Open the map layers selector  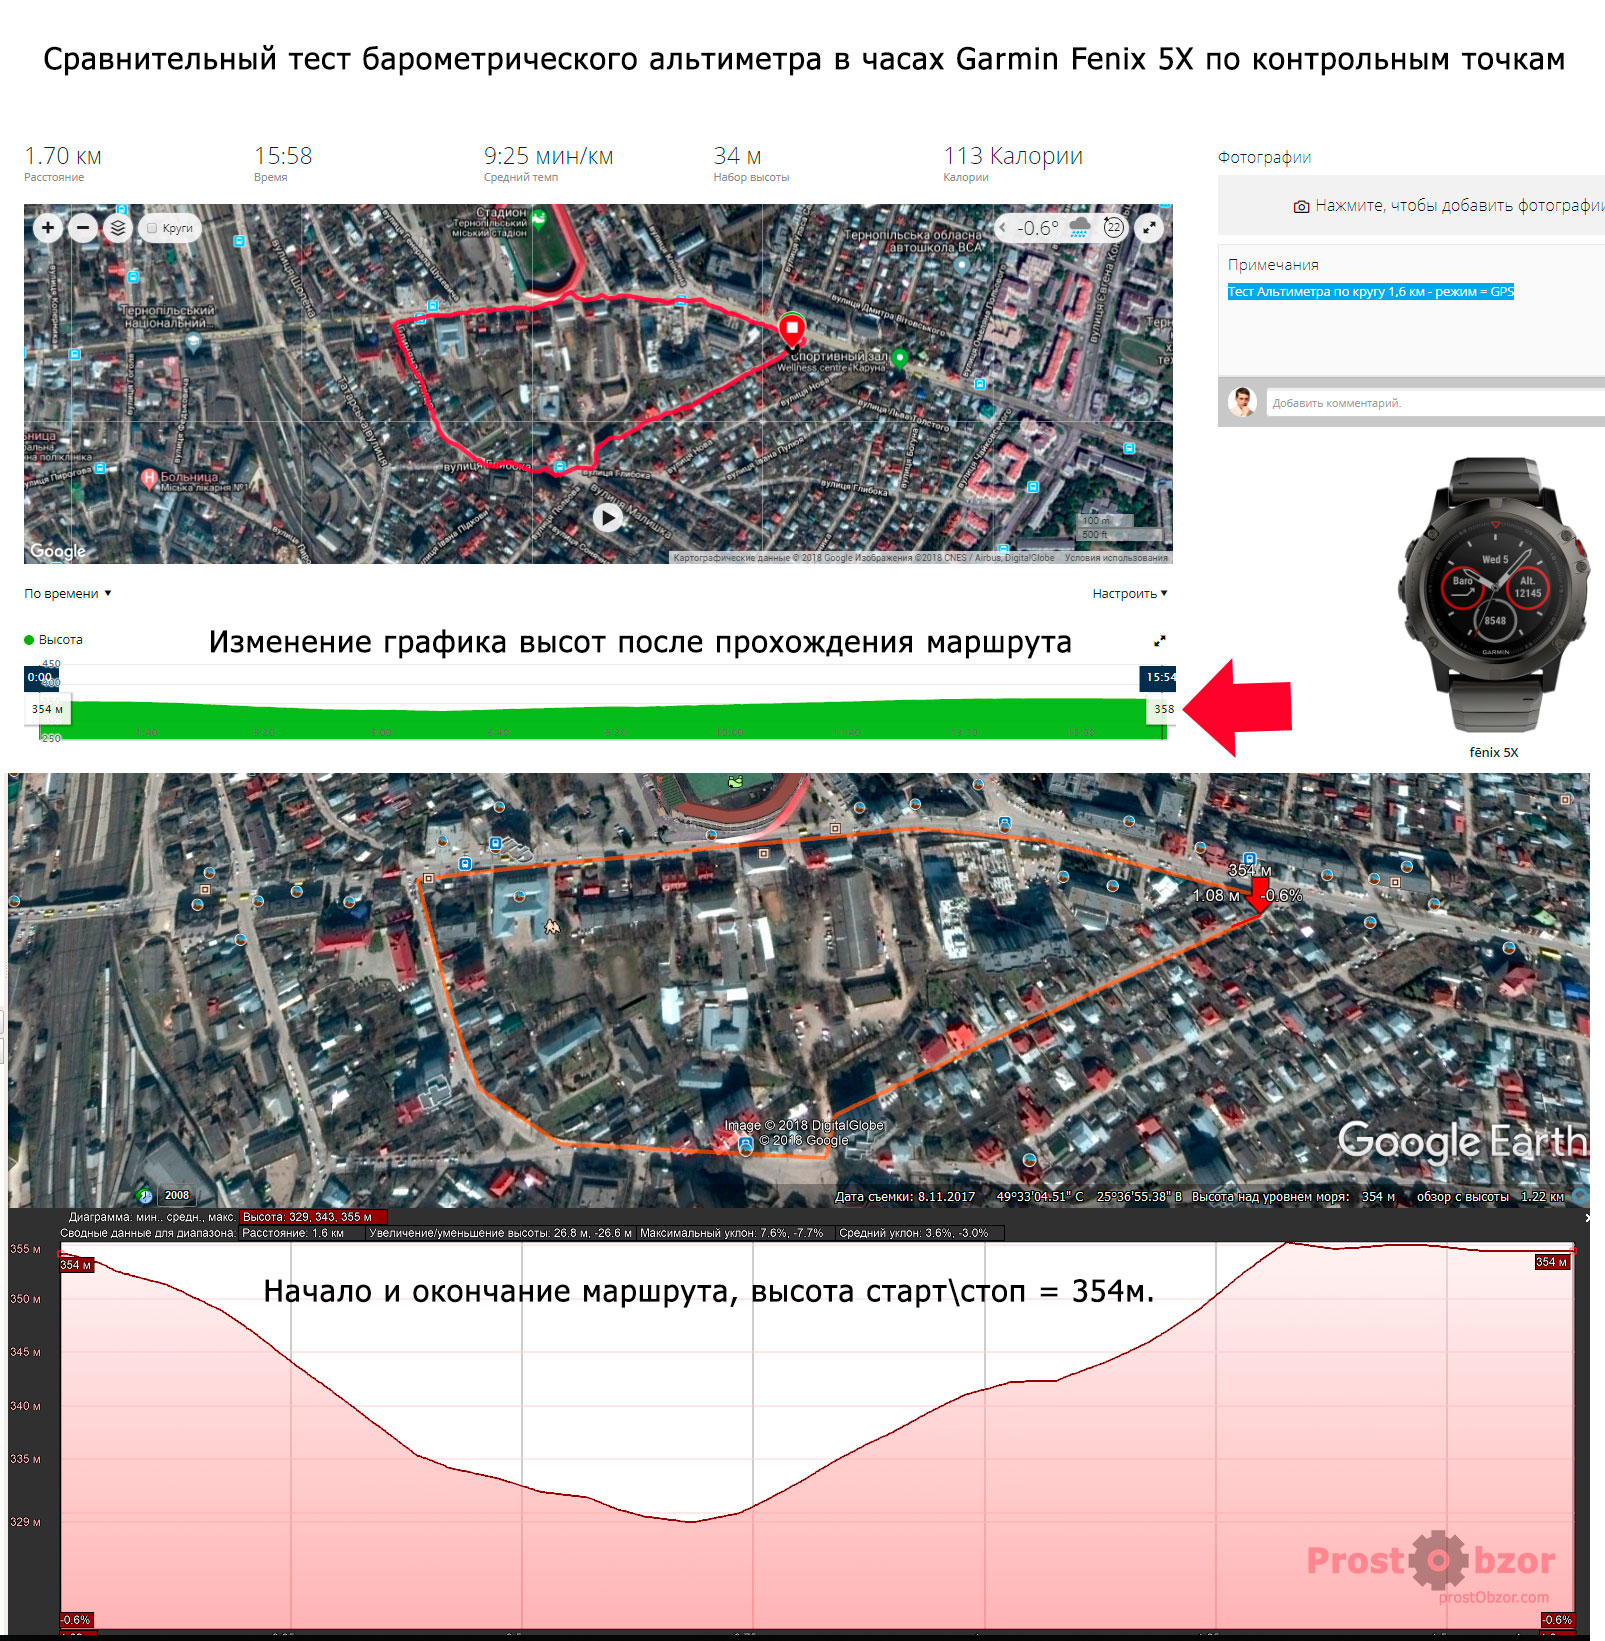point(118,228)
